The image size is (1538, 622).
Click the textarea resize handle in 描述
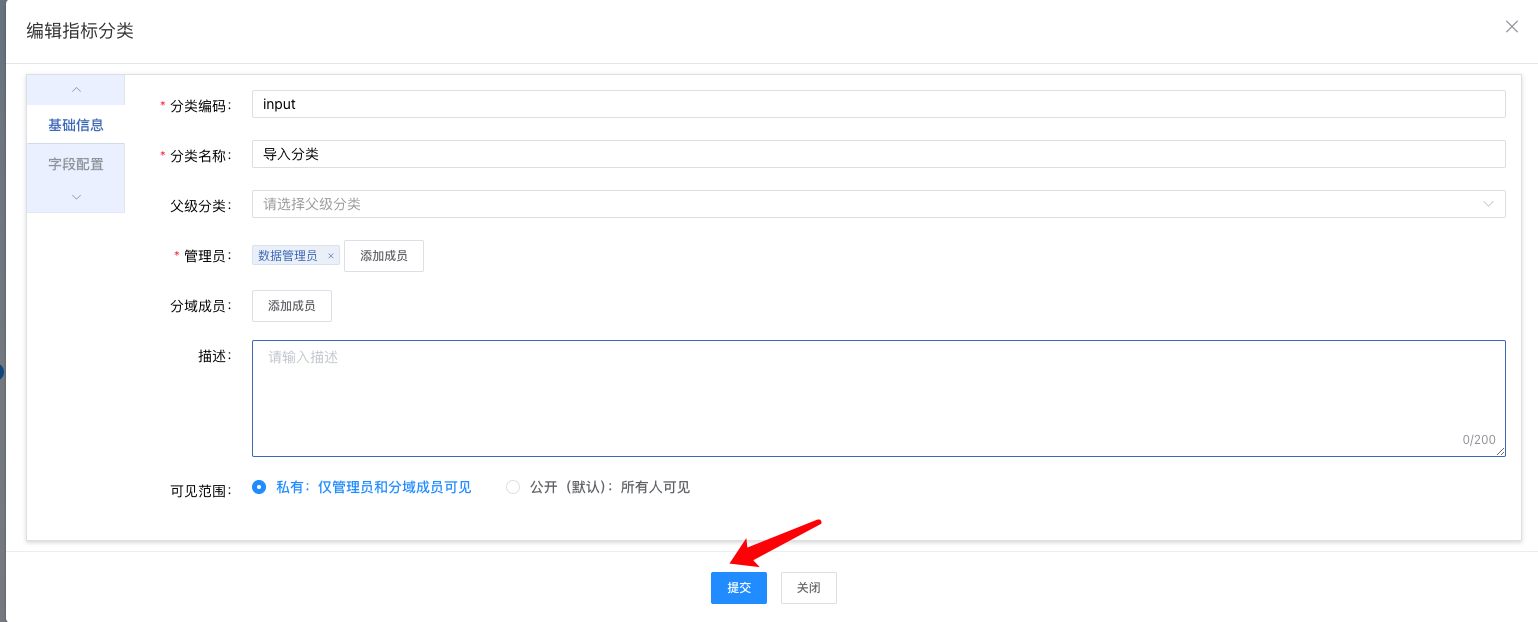[1500, 452]
